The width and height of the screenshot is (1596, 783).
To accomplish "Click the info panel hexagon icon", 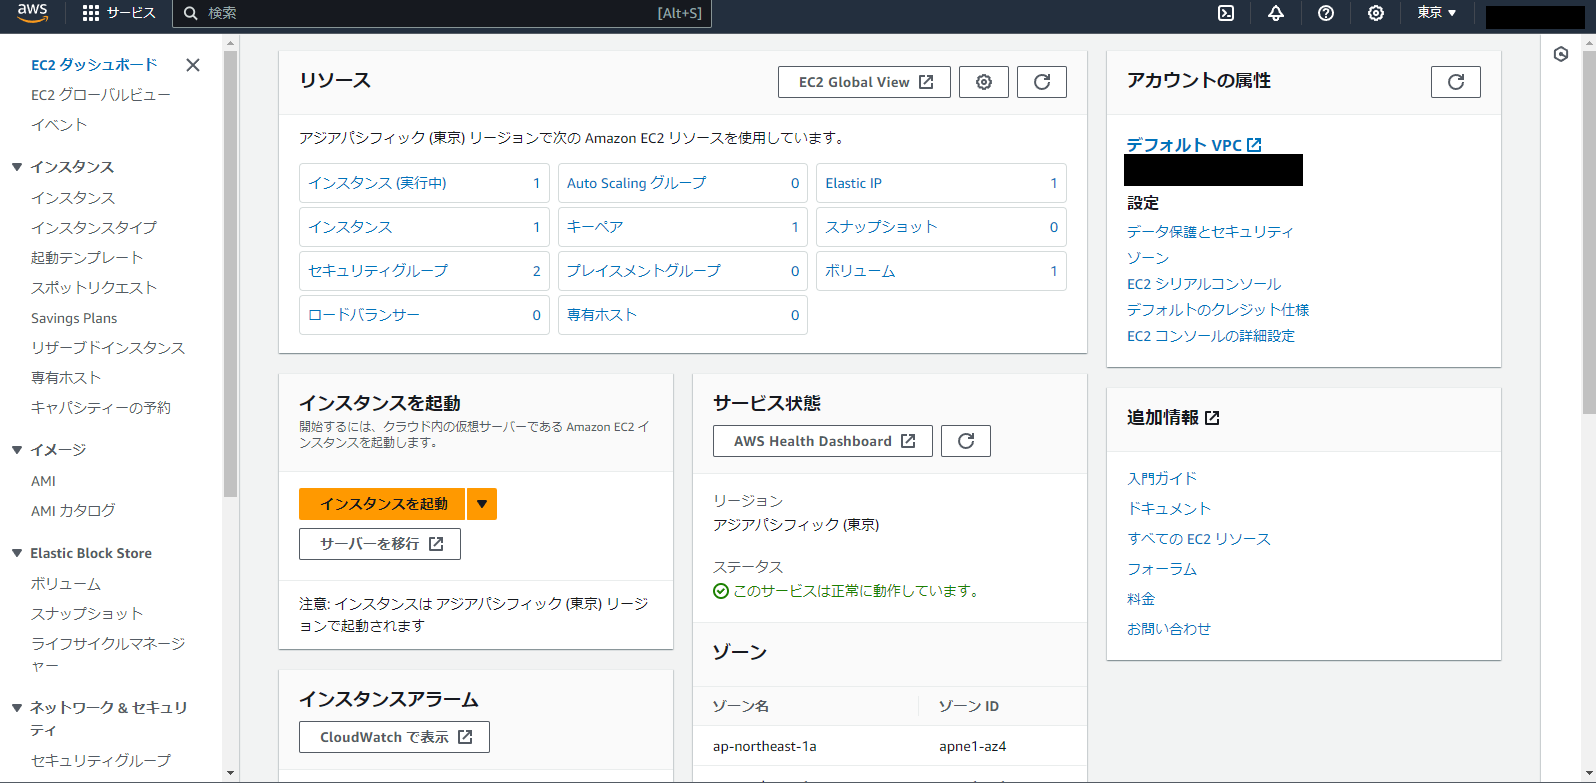I will point(1561,54).
